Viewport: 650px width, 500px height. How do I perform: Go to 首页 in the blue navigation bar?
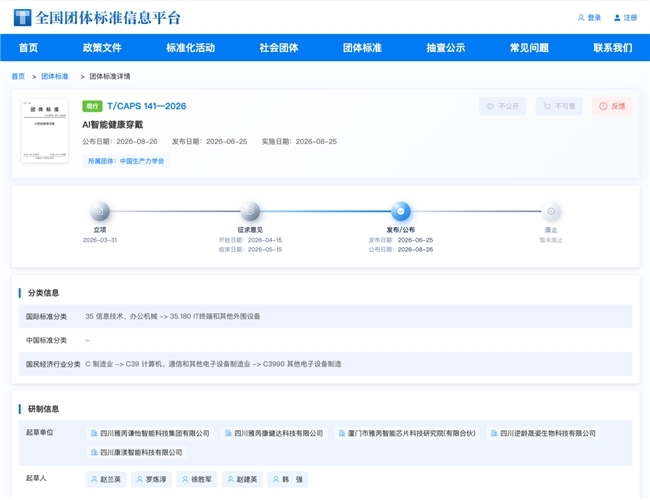(x=29, y=48)
